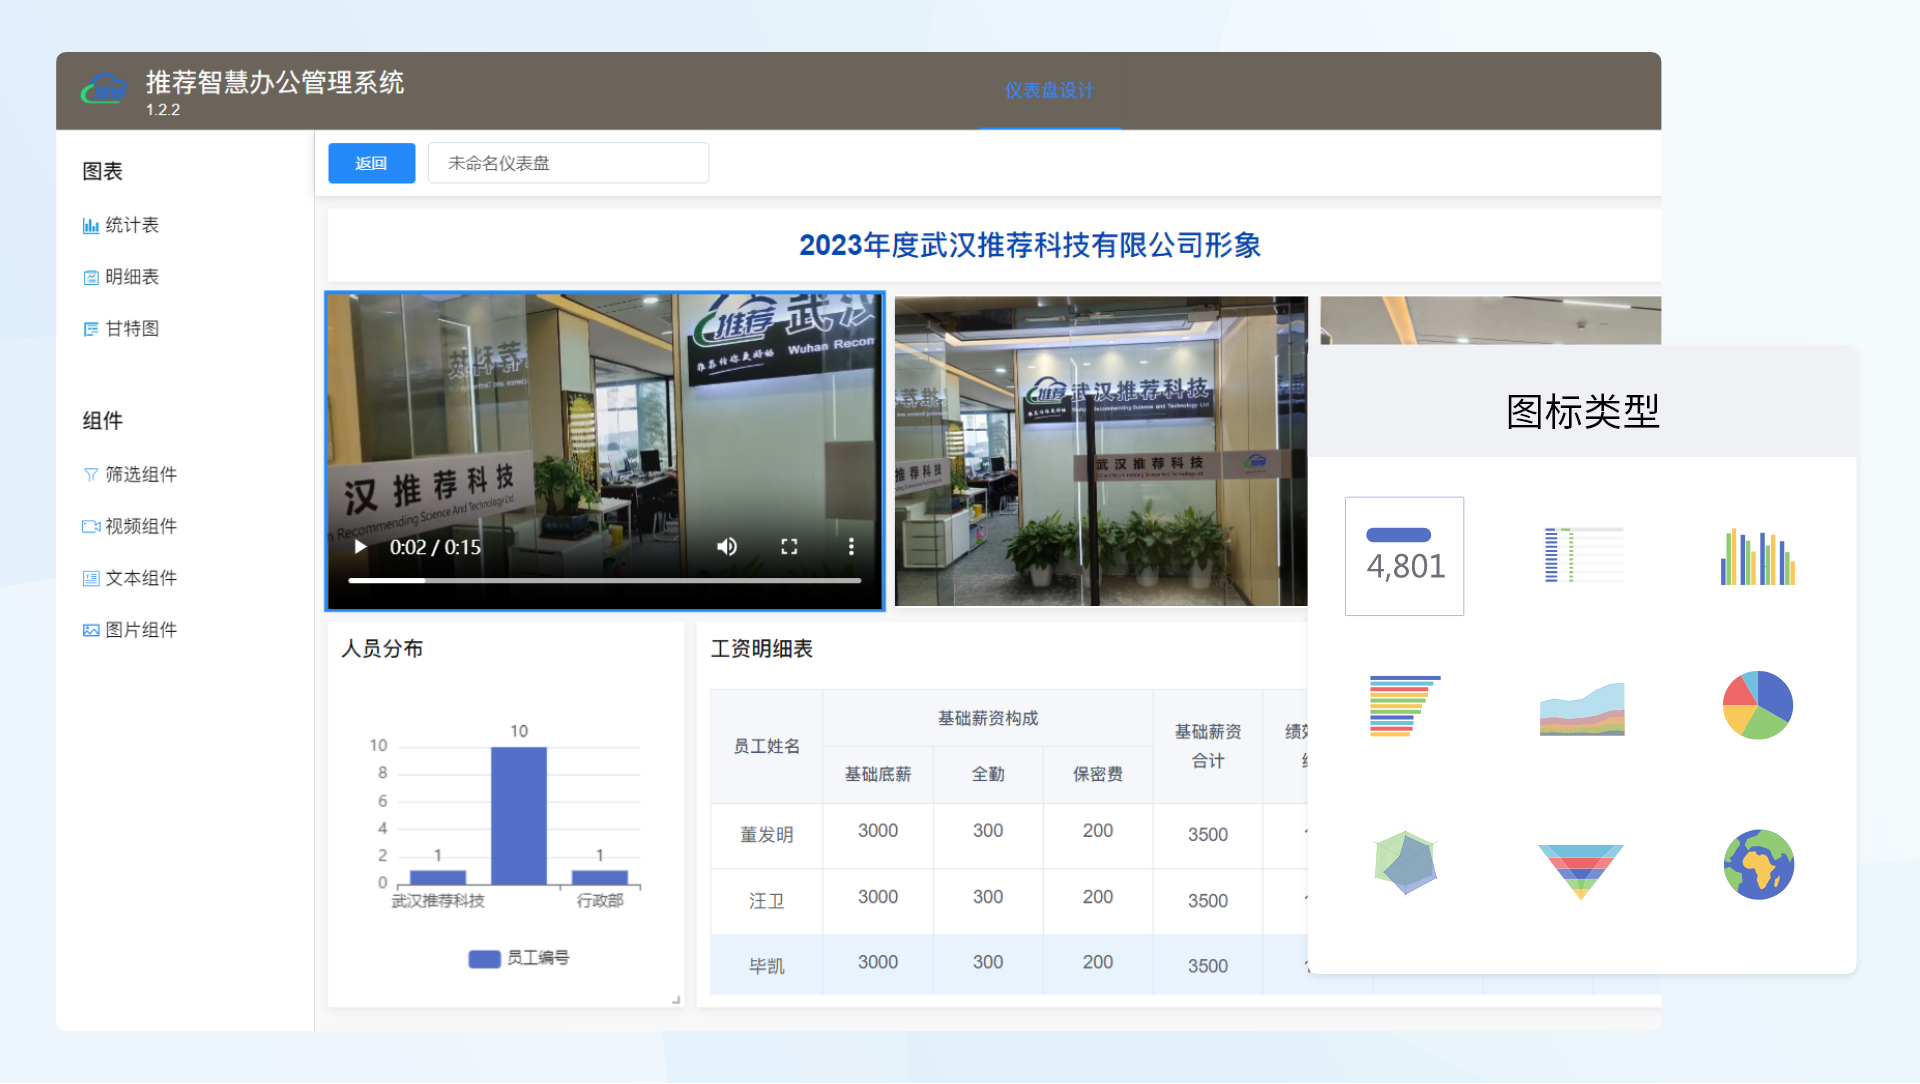
Task: Click the 基础薪资构成 group header
Action: coord(987,719)
